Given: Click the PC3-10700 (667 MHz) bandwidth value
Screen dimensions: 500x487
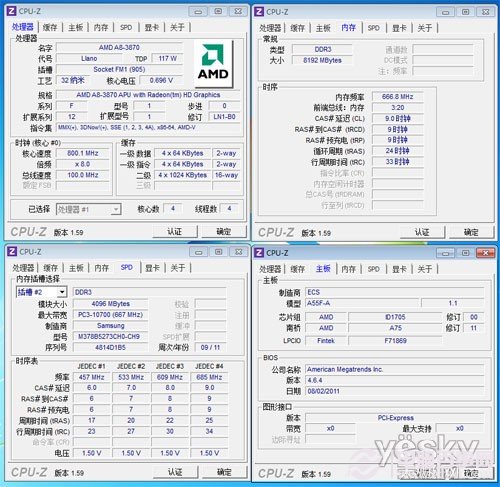Looking at the screenshot, I should click(x=111, y=315).
